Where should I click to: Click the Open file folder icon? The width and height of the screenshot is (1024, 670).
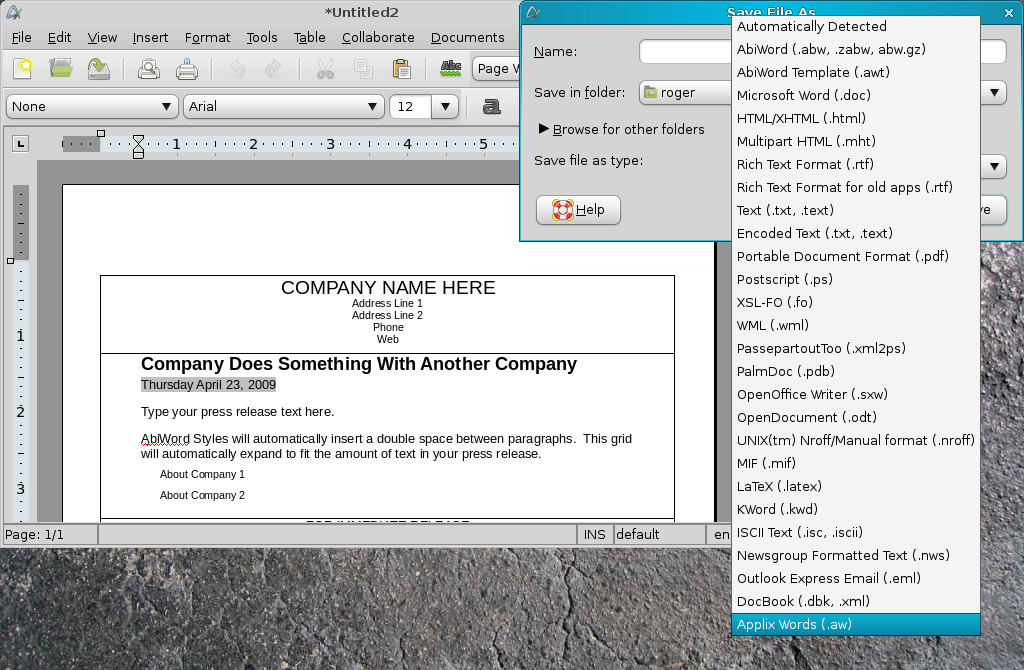click(x=61, y=69)
